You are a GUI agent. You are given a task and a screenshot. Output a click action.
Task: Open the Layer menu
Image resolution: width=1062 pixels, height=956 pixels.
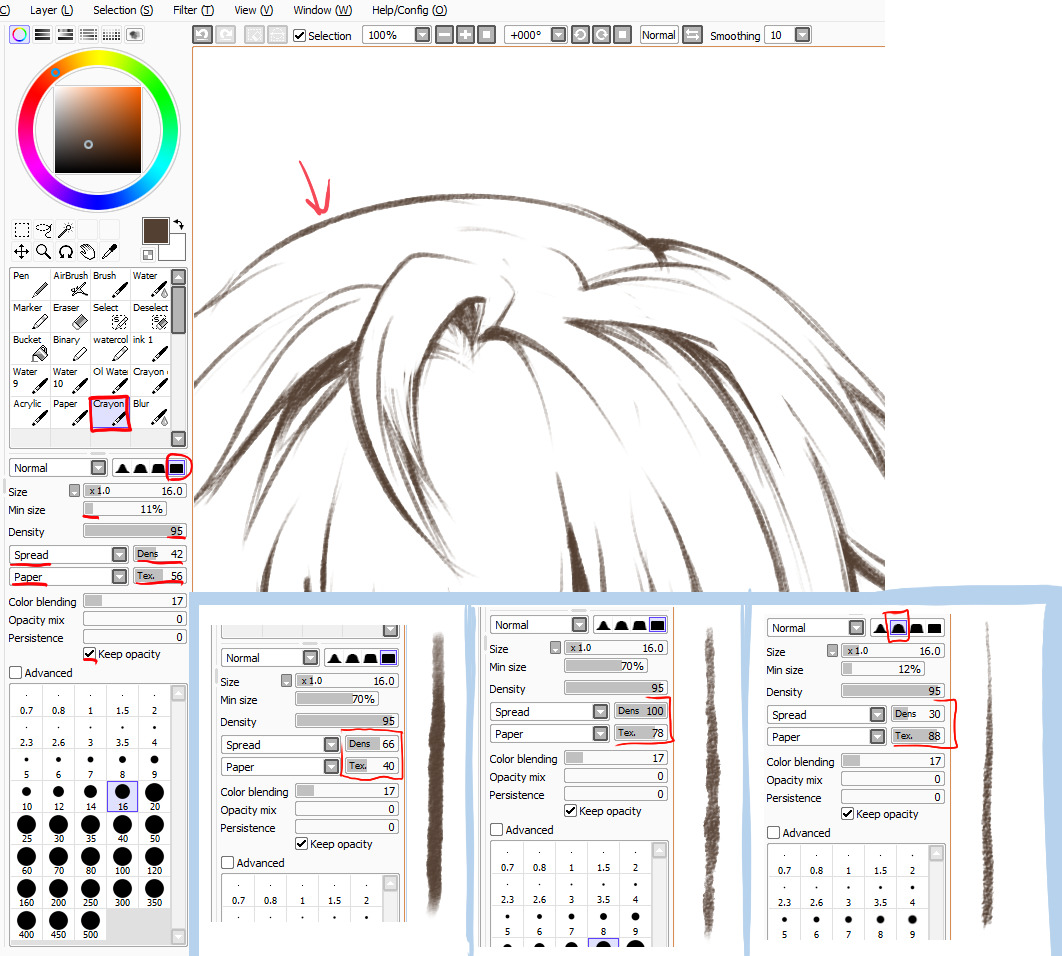coord(51,10)
